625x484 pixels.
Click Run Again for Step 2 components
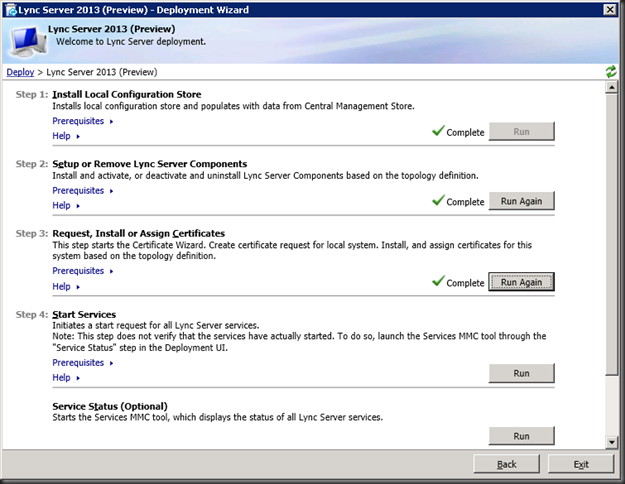click(521, 201)
